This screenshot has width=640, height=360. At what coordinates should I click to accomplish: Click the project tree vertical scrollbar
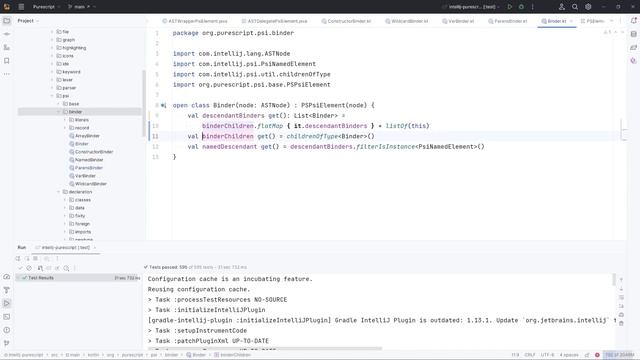143,104
